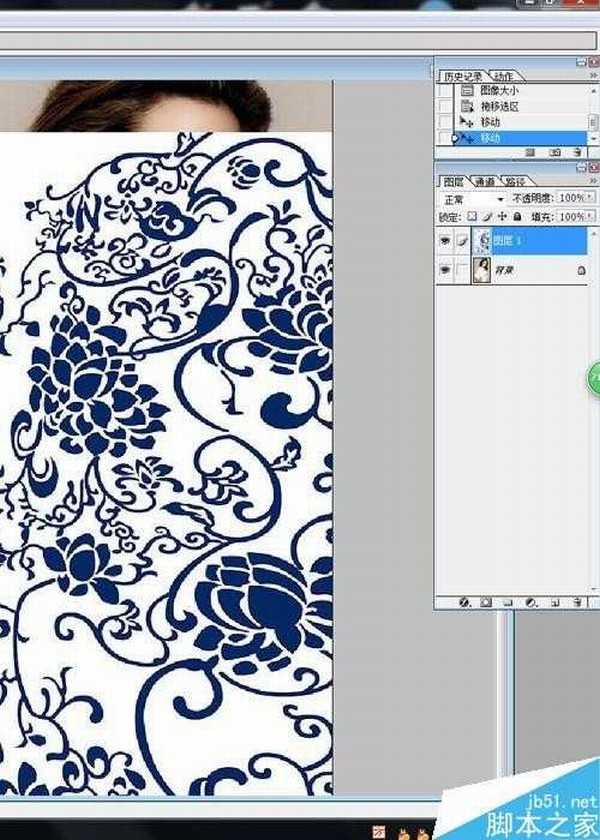Toggle lock position icon
The width and height of the screenshot is (600, 840).
[502, 216]
